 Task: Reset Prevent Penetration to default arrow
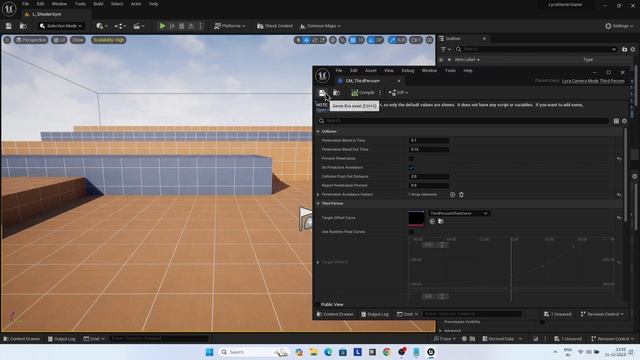(x=619, y=158)
